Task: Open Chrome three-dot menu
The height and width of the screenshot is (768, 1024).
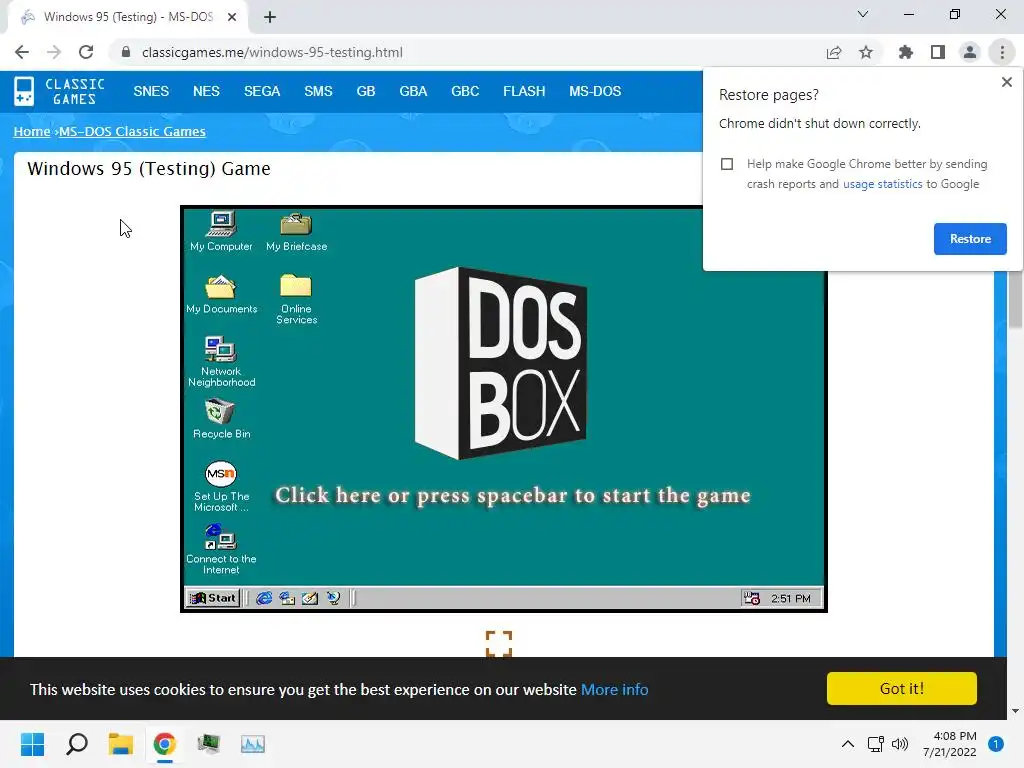Action: coord(1002,52)
